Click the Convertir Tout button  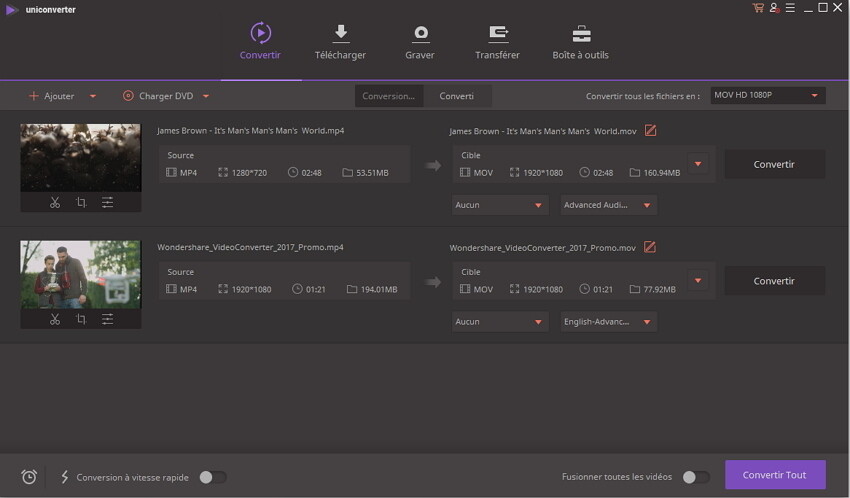pyautogui.click(x=775, y=475)
